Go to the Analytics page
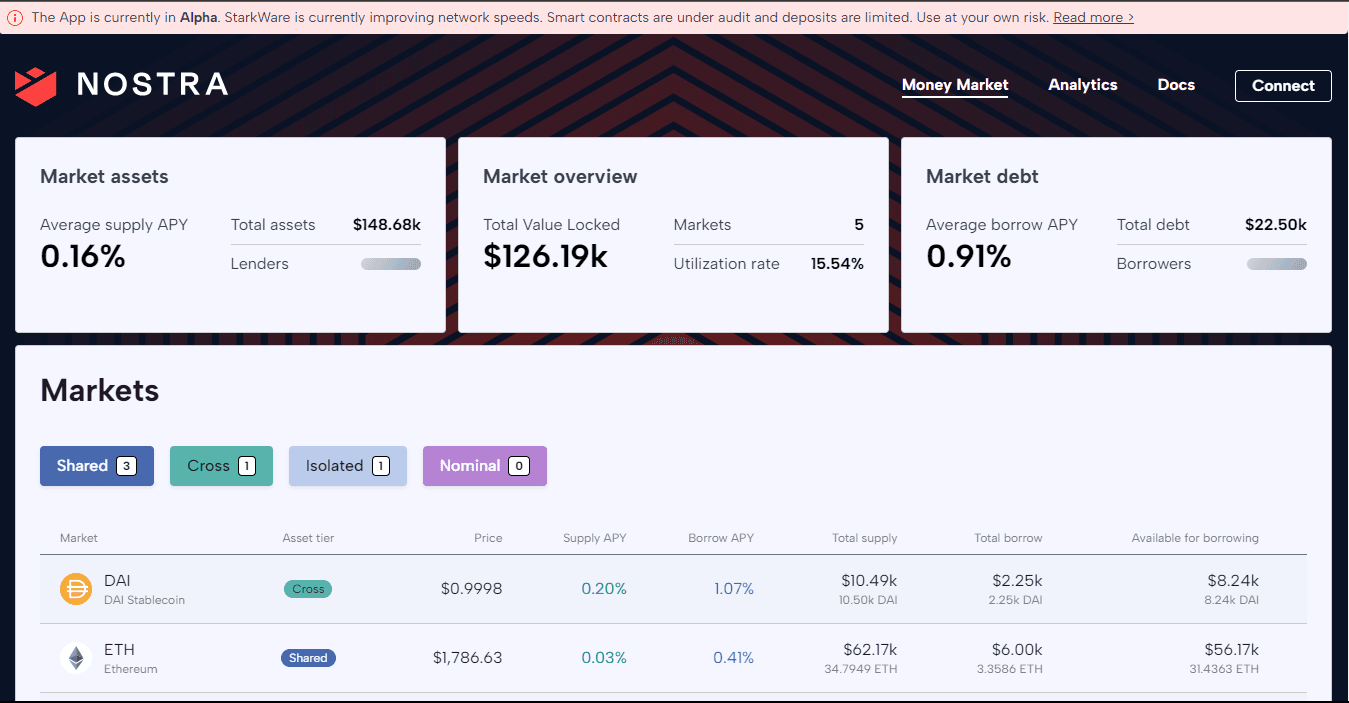This screenshot has width=1349, height=703. click(1083, 85)
